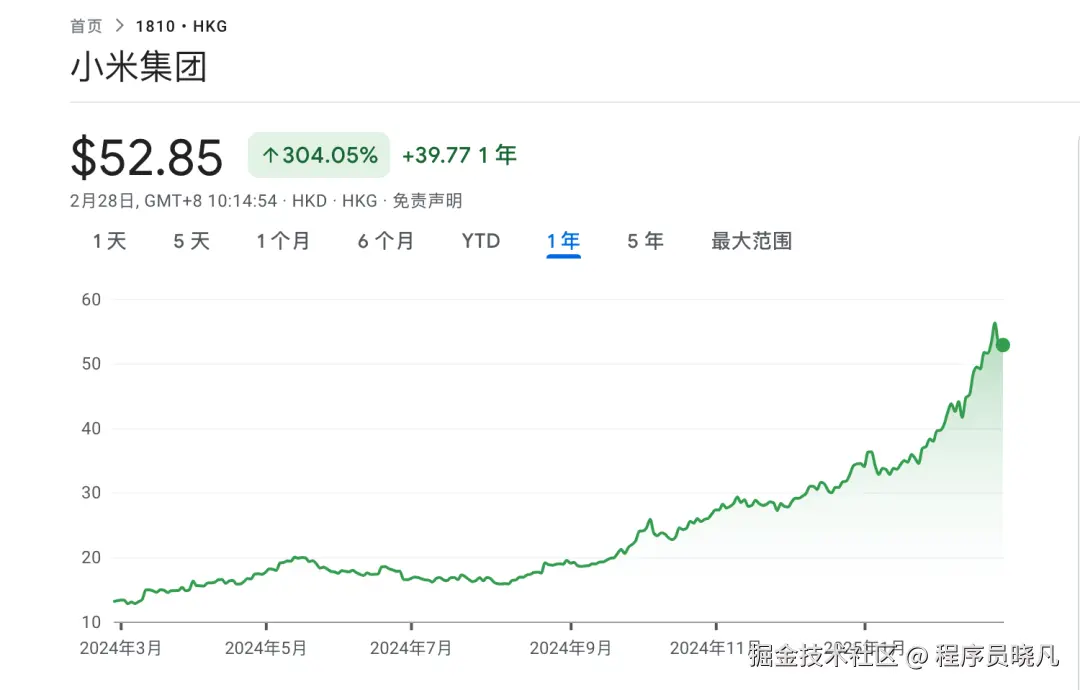This screenshot has width=1080, height=690.
Task: Open the 首页 breadcrumb link
Action: (86, 26)
